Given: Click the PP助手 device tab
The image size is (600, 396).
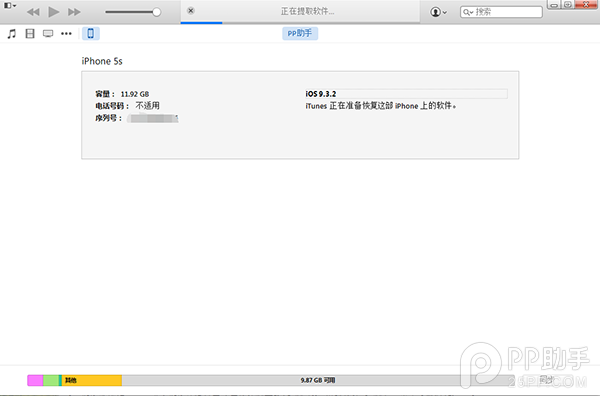Looking at the screenshot, I should tap(300, 34).
